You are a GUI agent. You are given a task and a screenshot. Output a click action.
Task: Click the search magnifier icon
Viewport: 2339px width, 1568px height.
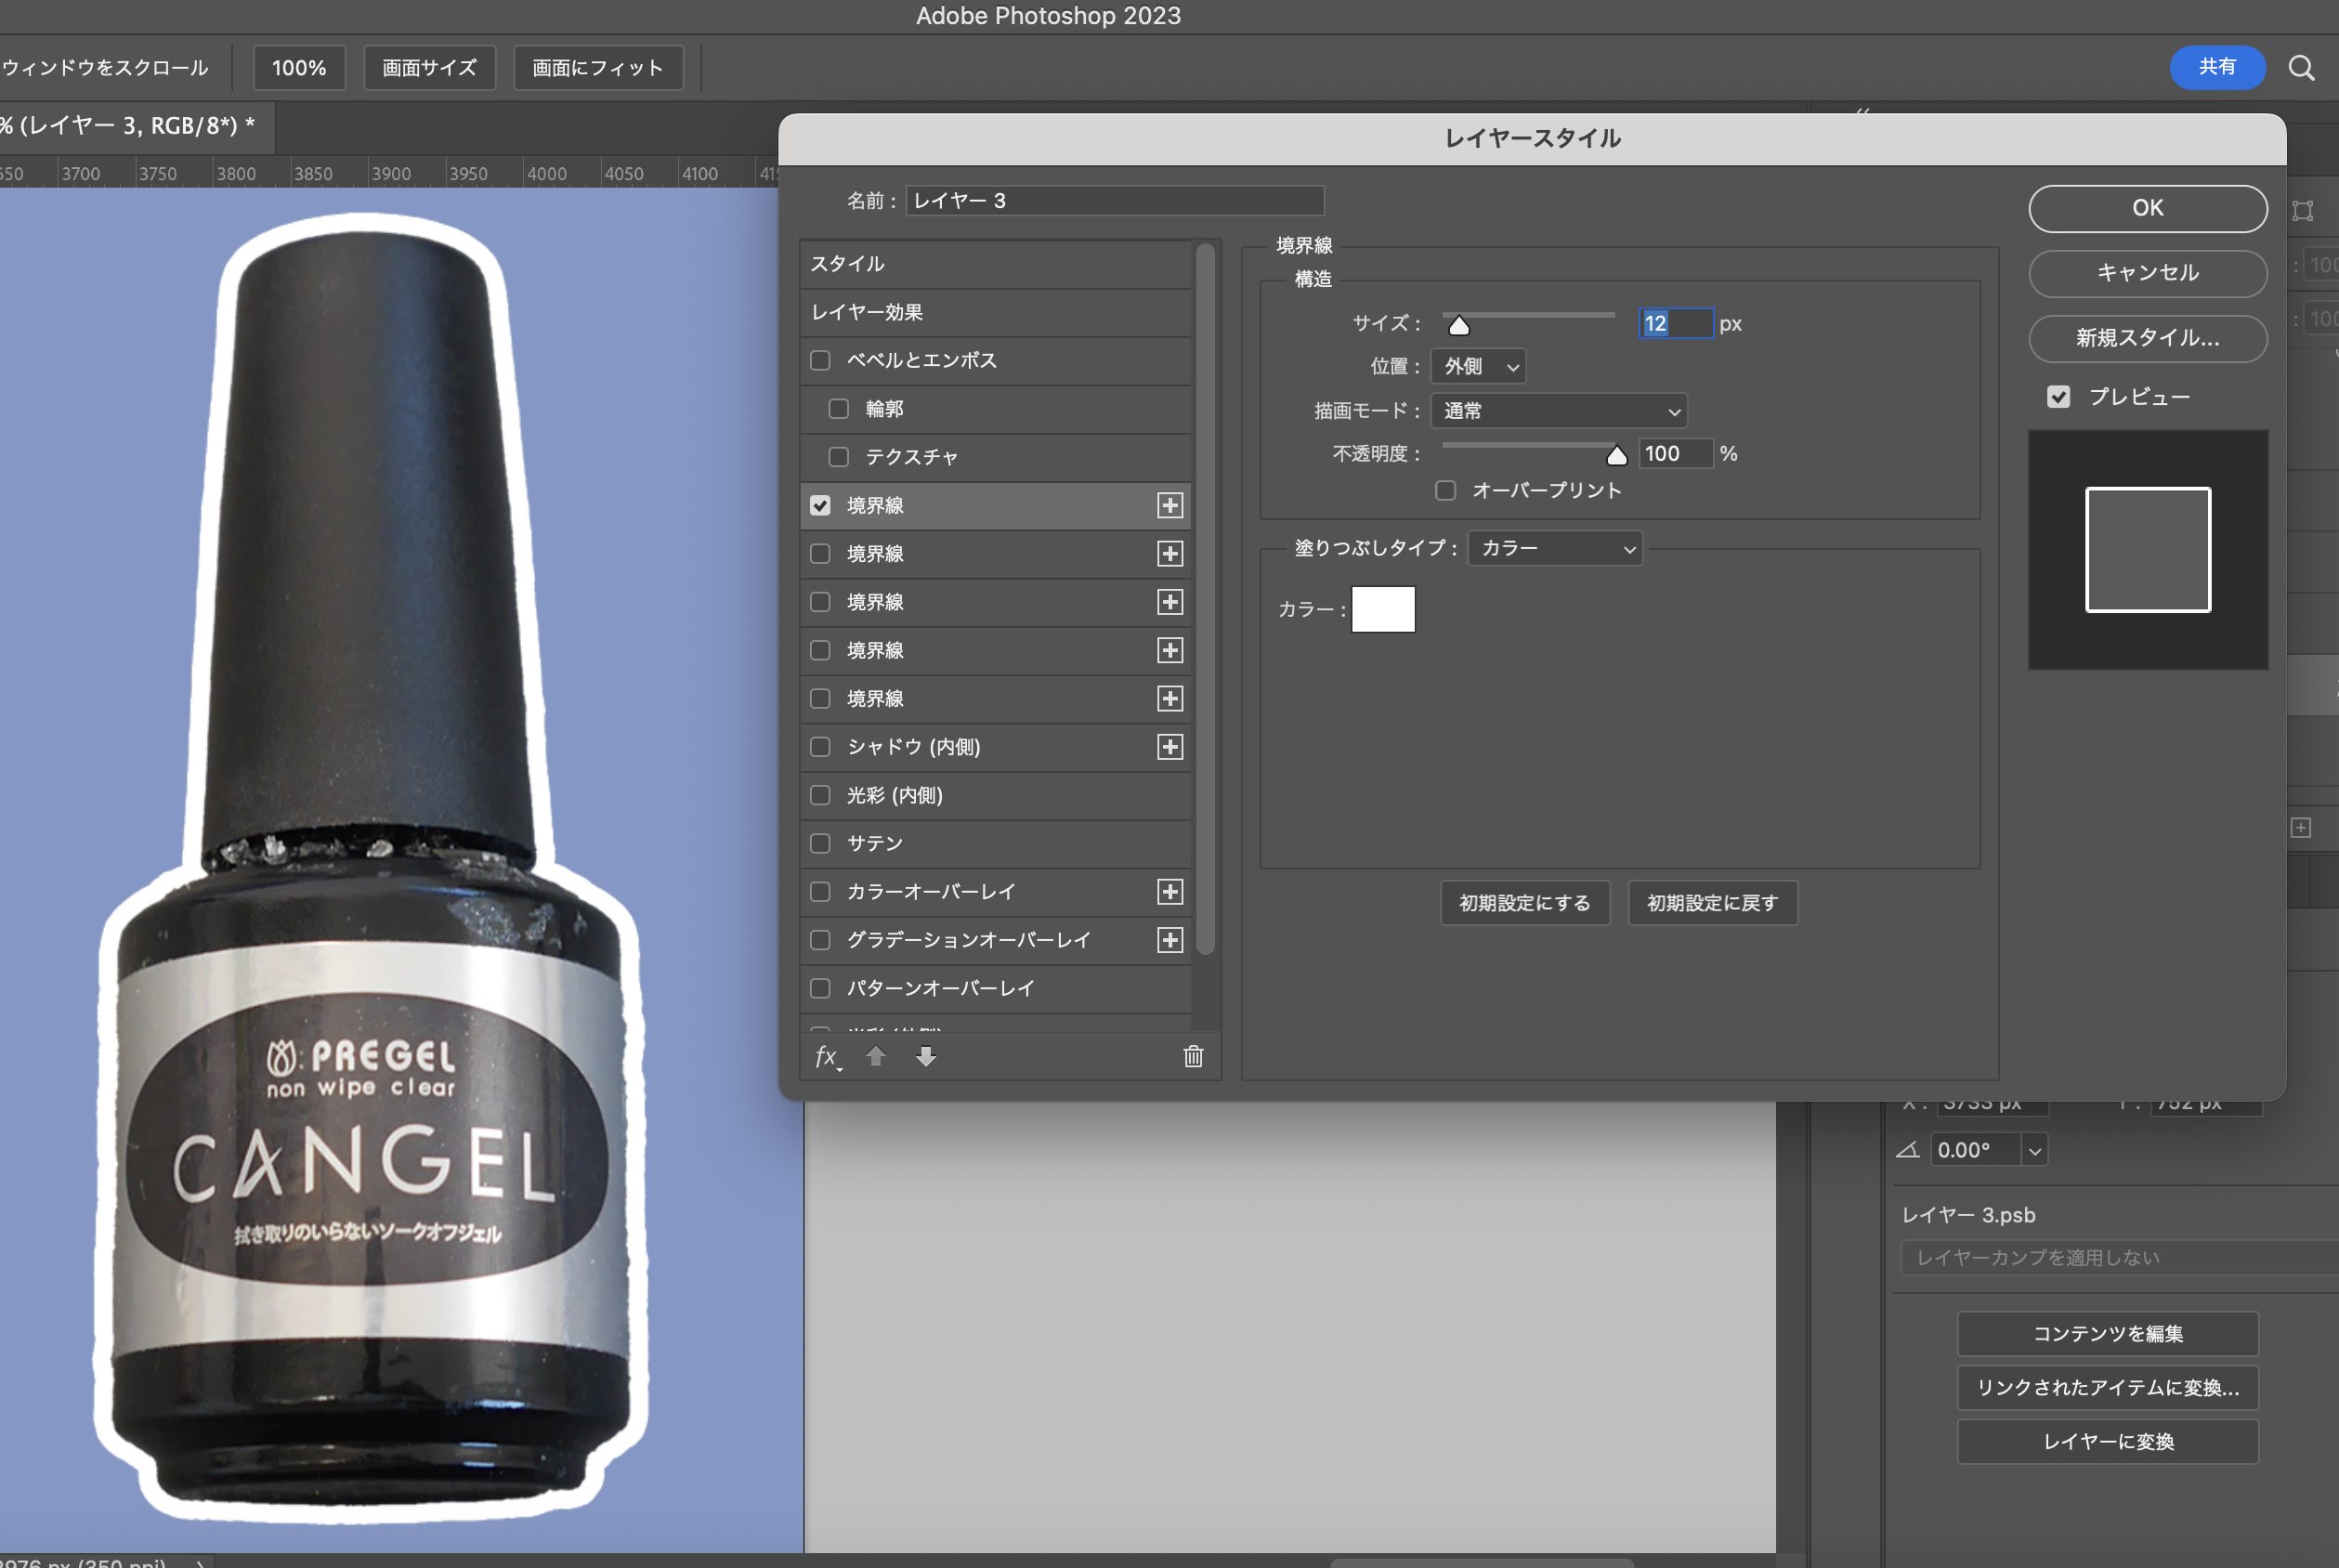(2301, 68)
